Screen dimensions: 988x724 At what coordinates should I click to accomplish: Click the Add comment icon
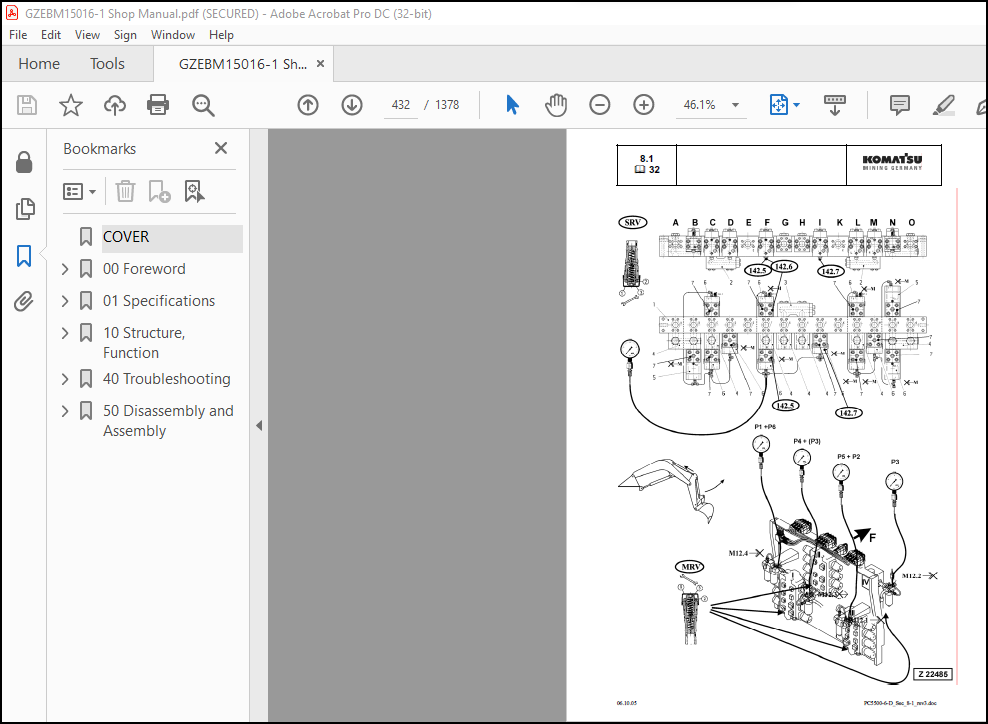coord(899,105)
